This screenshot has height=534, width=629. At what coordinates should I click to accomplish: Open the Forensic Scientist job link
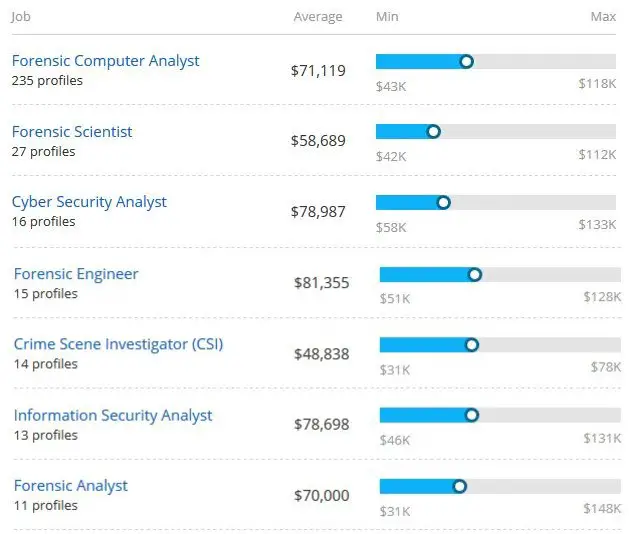tap(72, 132)
